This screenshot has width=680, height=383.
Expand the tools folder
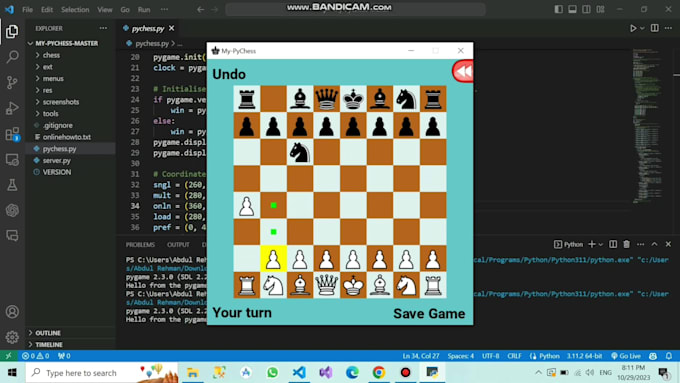(50, 114)
